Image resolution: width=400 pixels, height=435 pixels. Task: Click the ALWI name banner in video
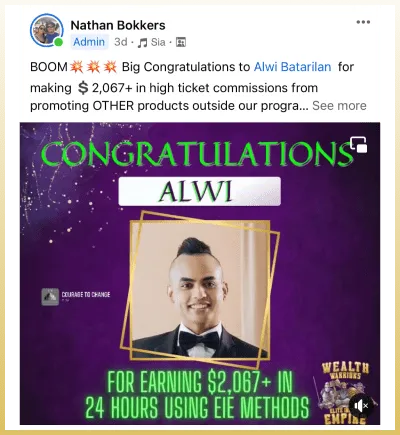199,191
